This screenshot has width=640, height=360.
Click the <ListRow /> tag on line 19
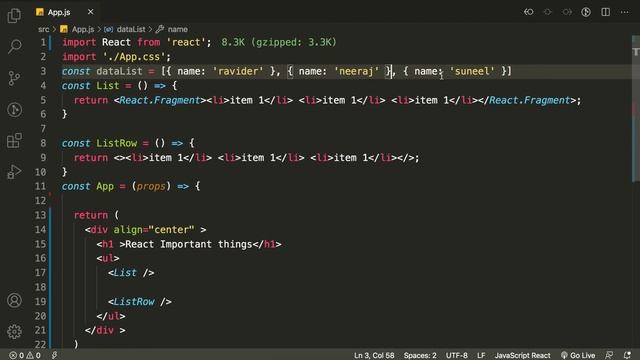point(140,302)
